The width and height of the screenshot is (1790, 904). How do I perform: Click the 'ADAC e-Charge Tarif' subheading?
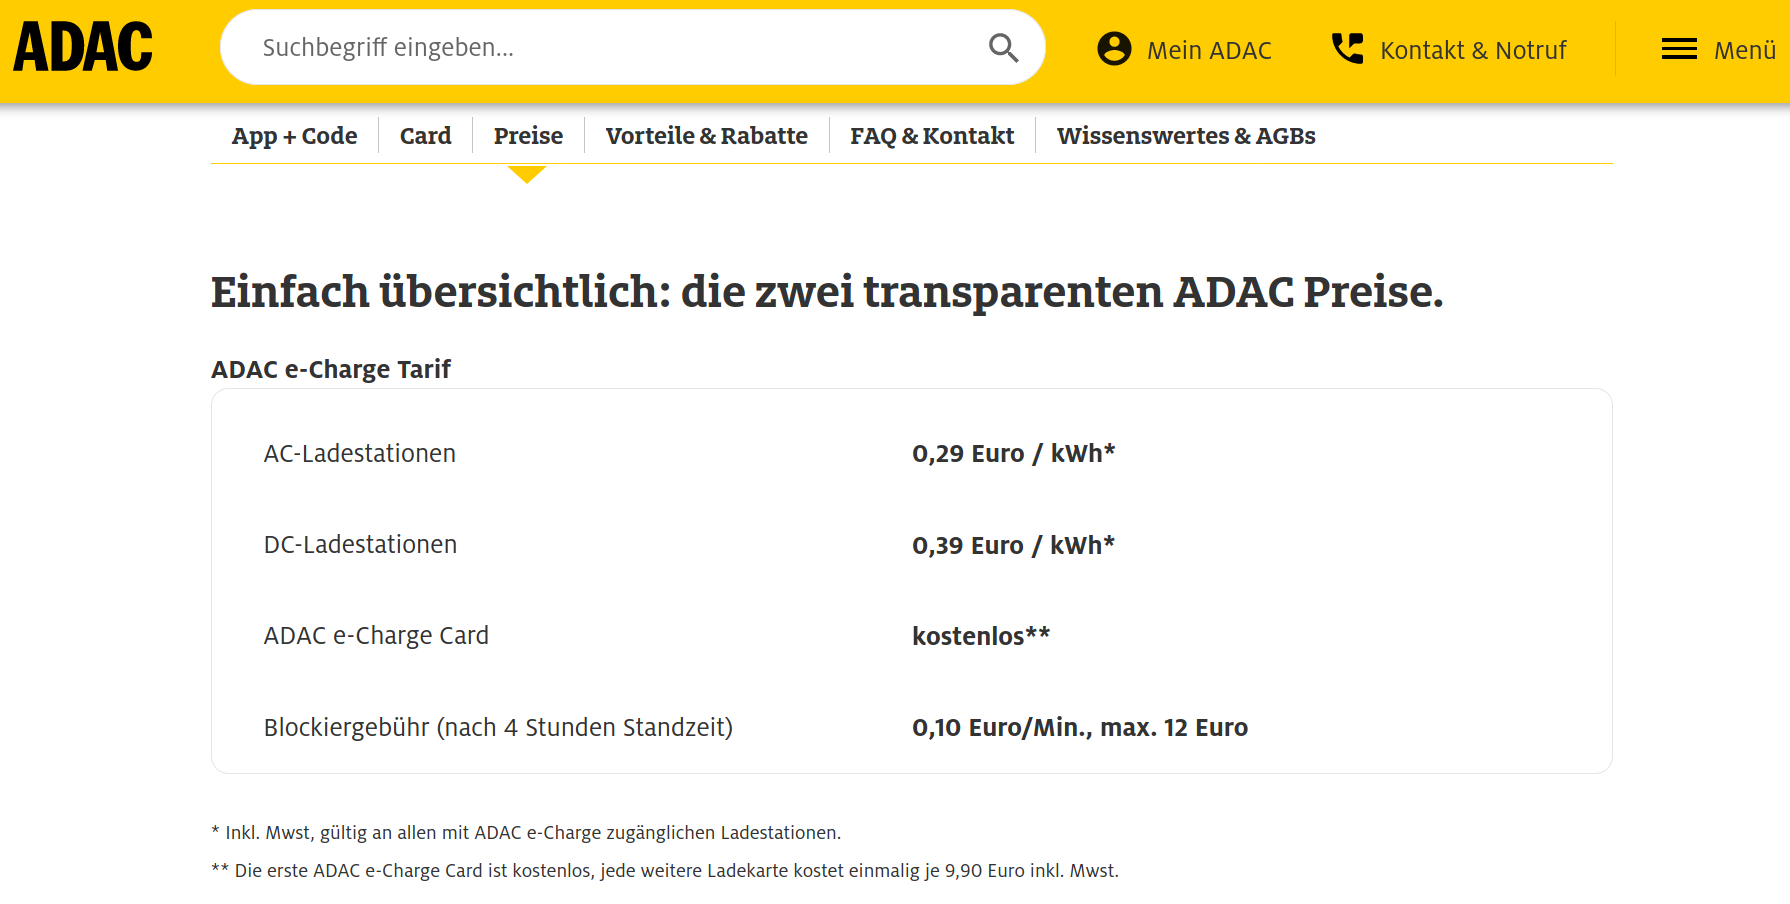pos(331,369)
